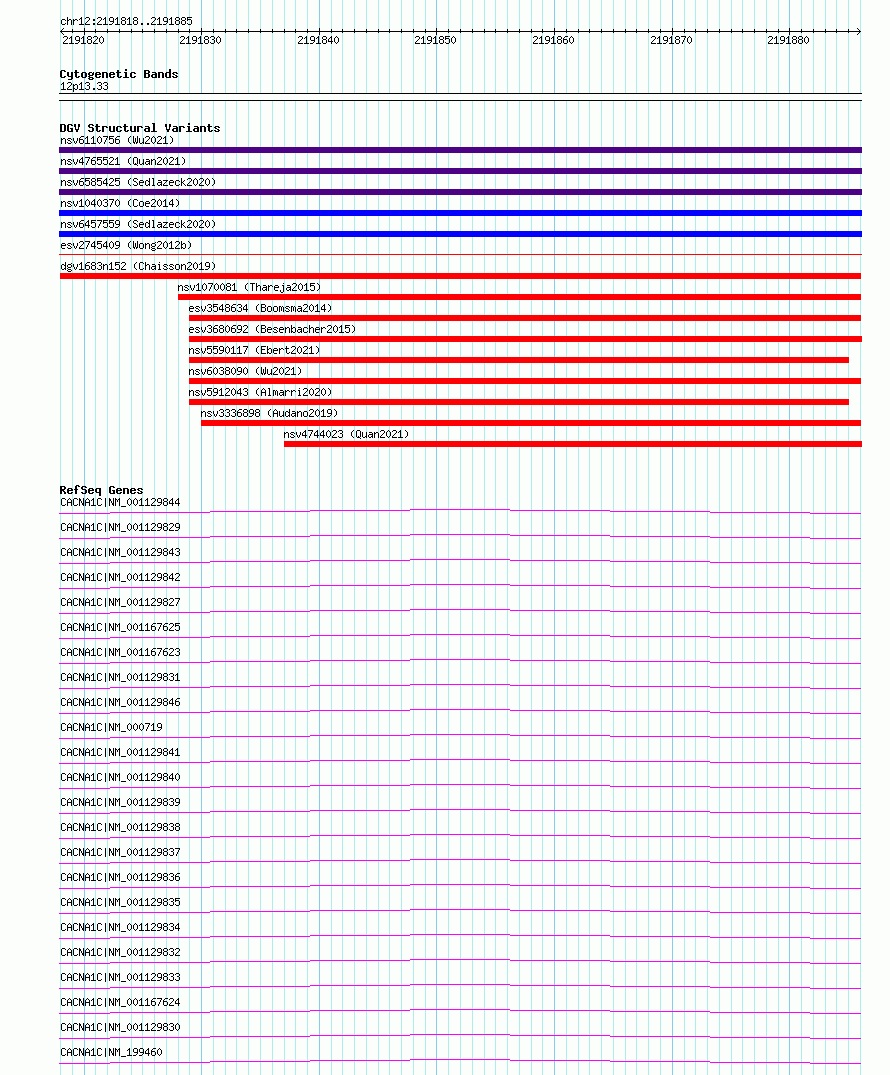Click ruler position 2191860
This screenshot has height=1075, width=890.
553,40
